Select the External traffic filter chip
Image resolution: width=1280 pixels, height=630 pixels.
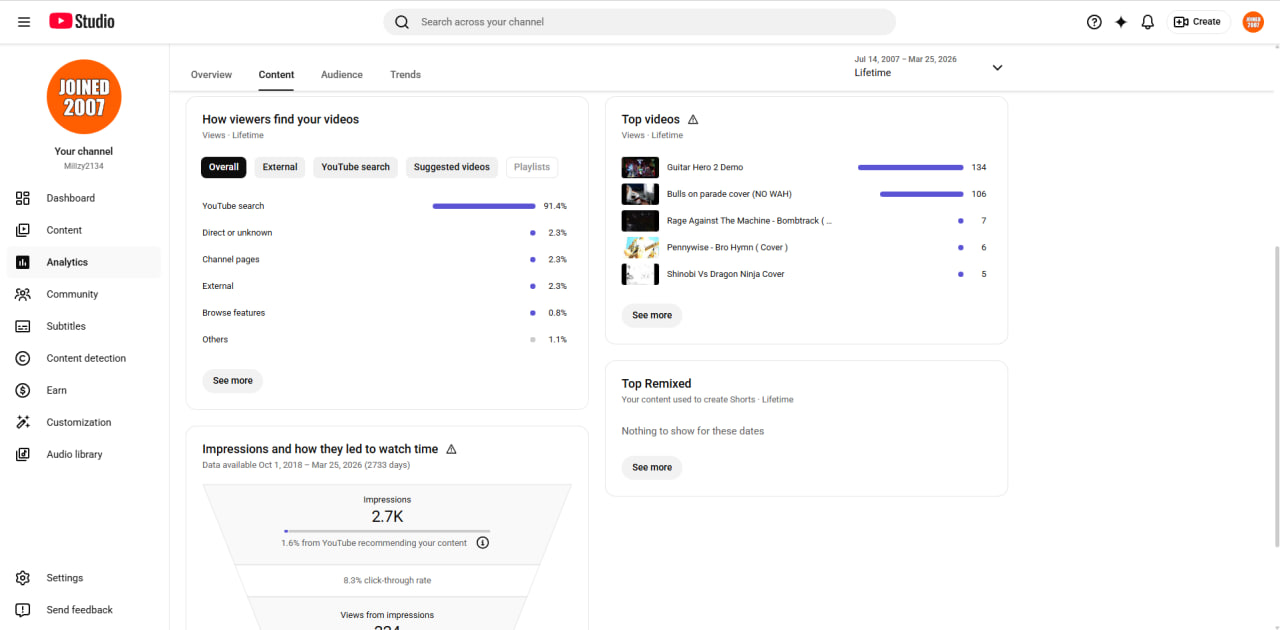point(280,167)
